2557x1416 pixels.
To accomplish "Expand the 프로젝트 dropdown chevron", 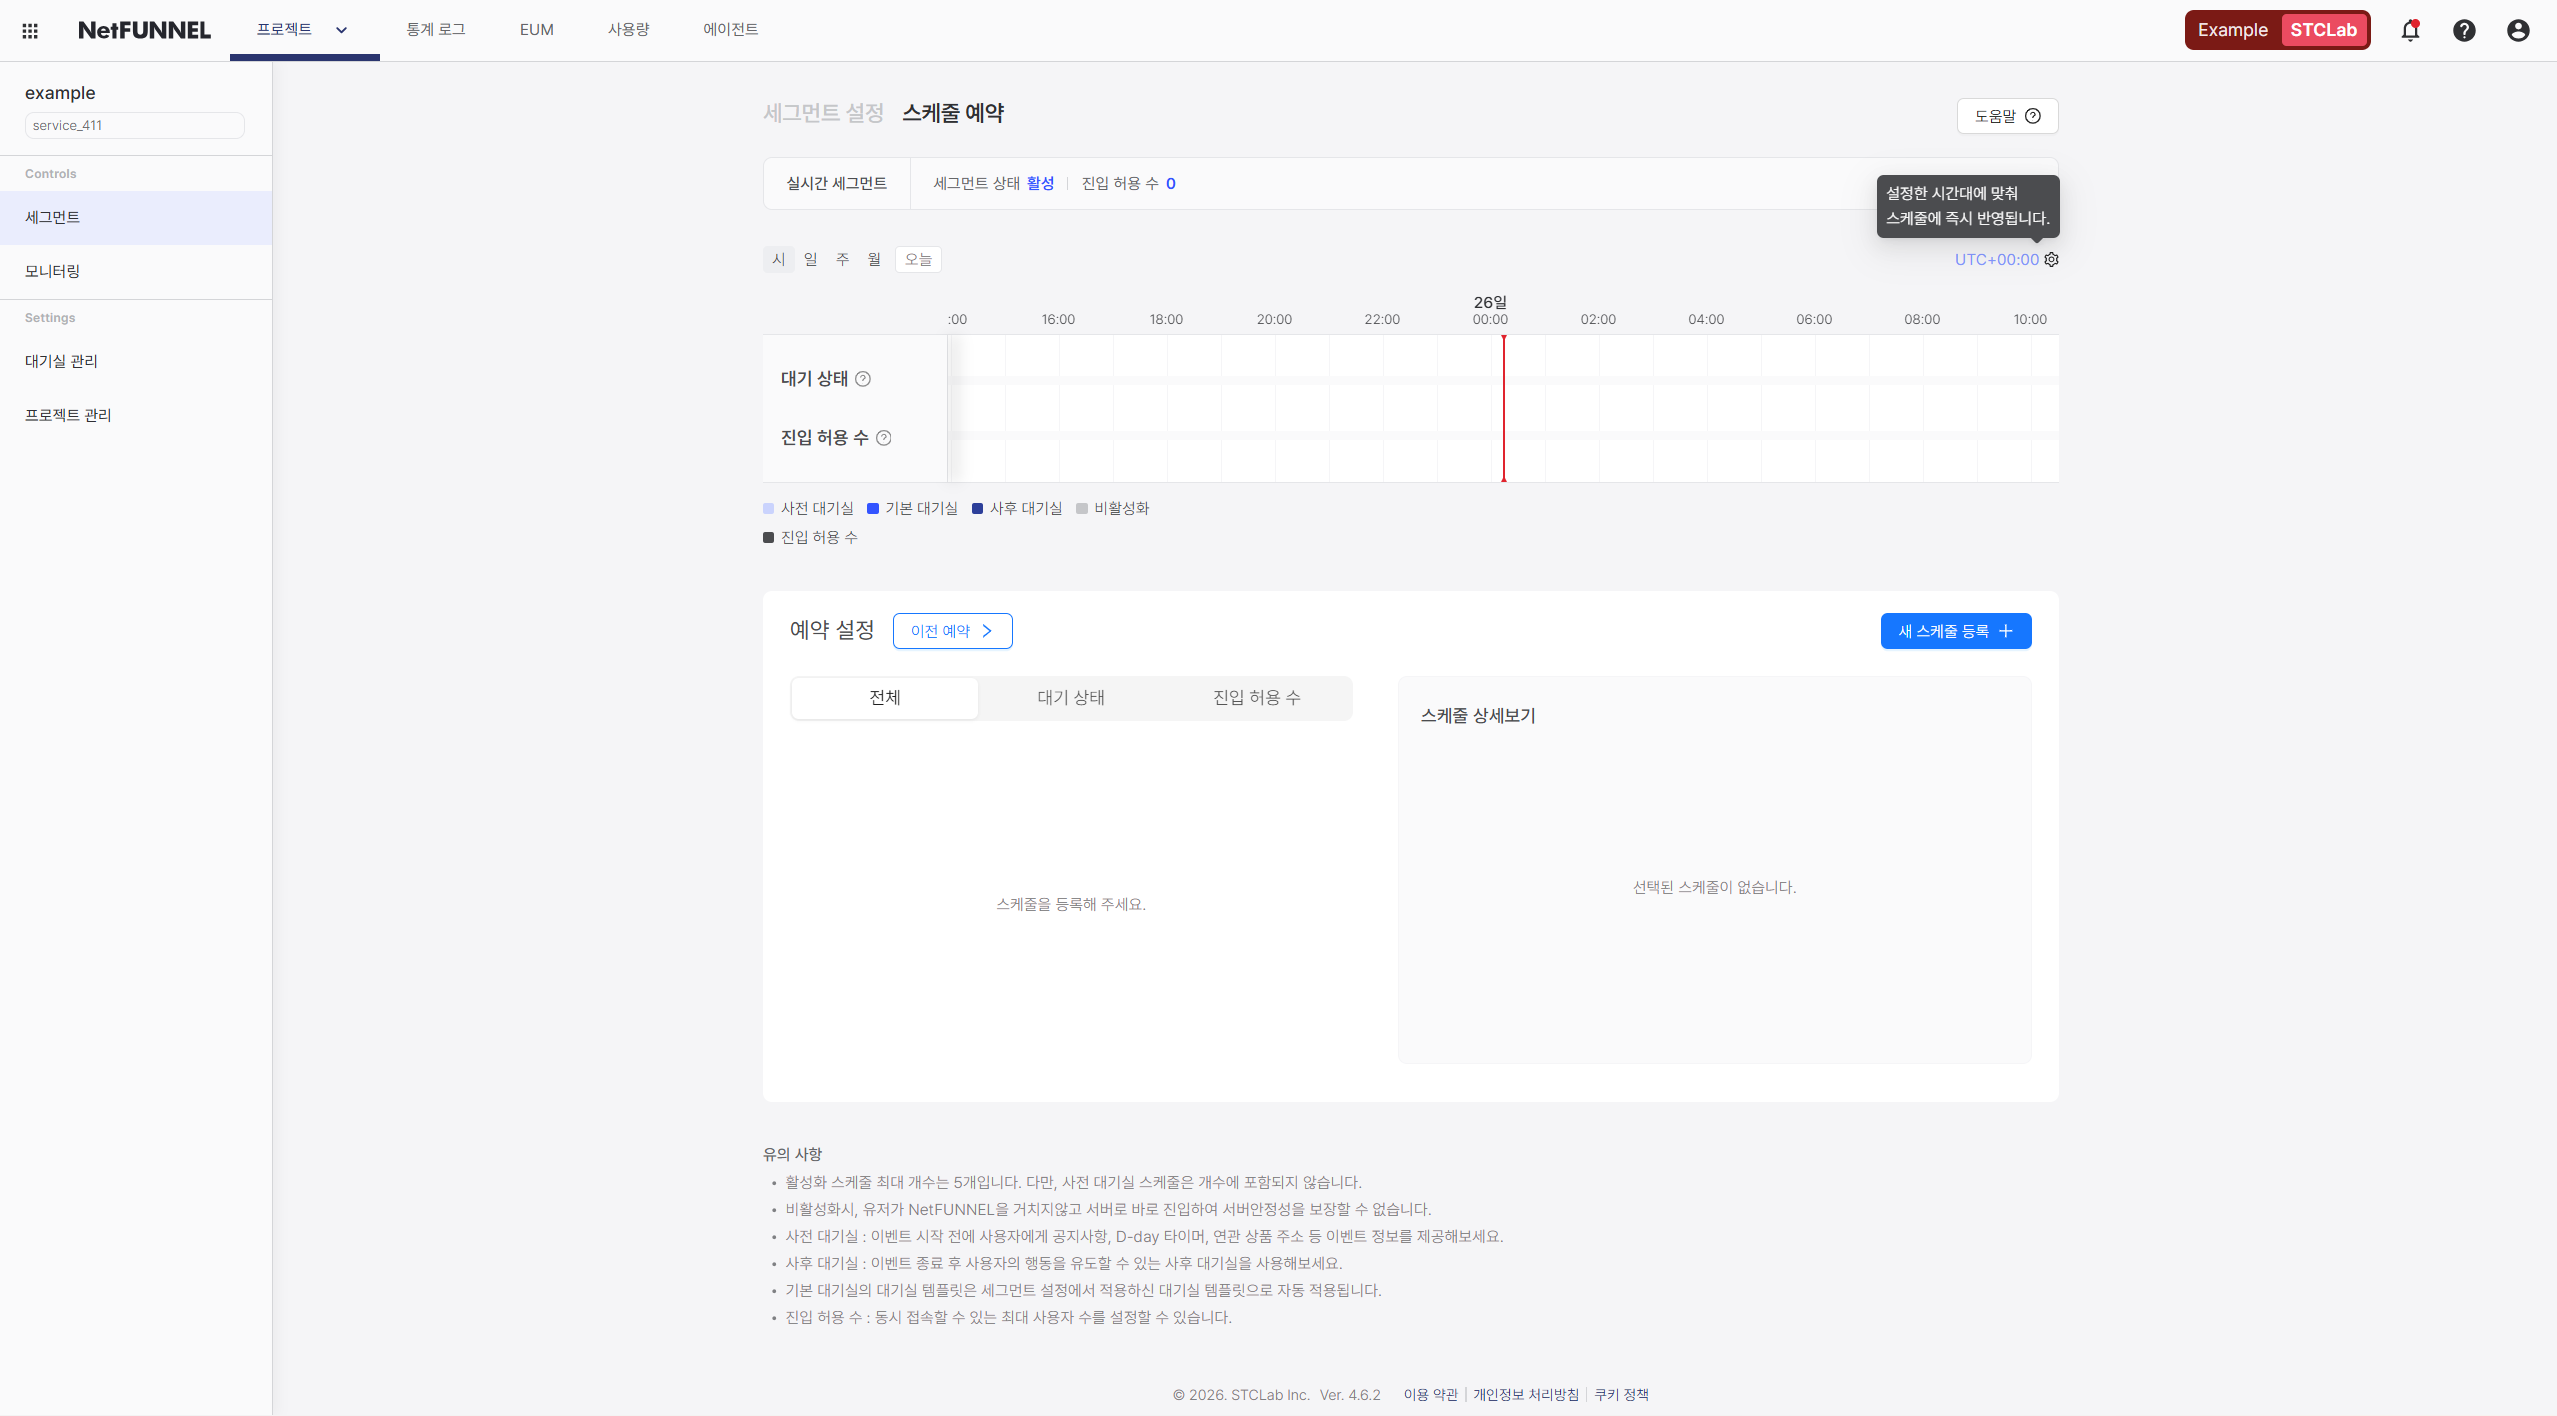I will (340, 30).
